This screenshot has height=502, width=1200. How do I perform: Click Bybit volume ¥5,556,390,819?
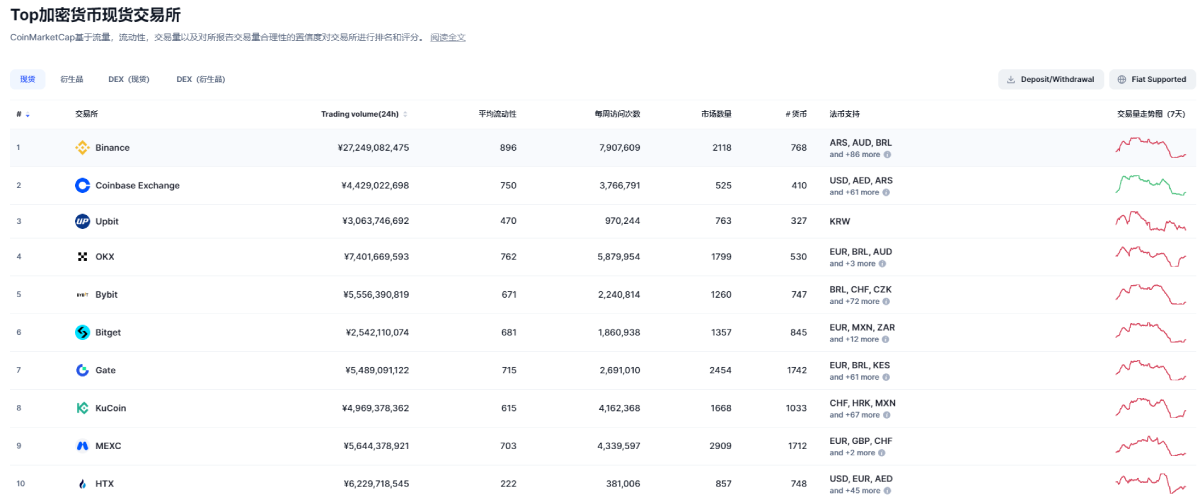pos(376,295)
